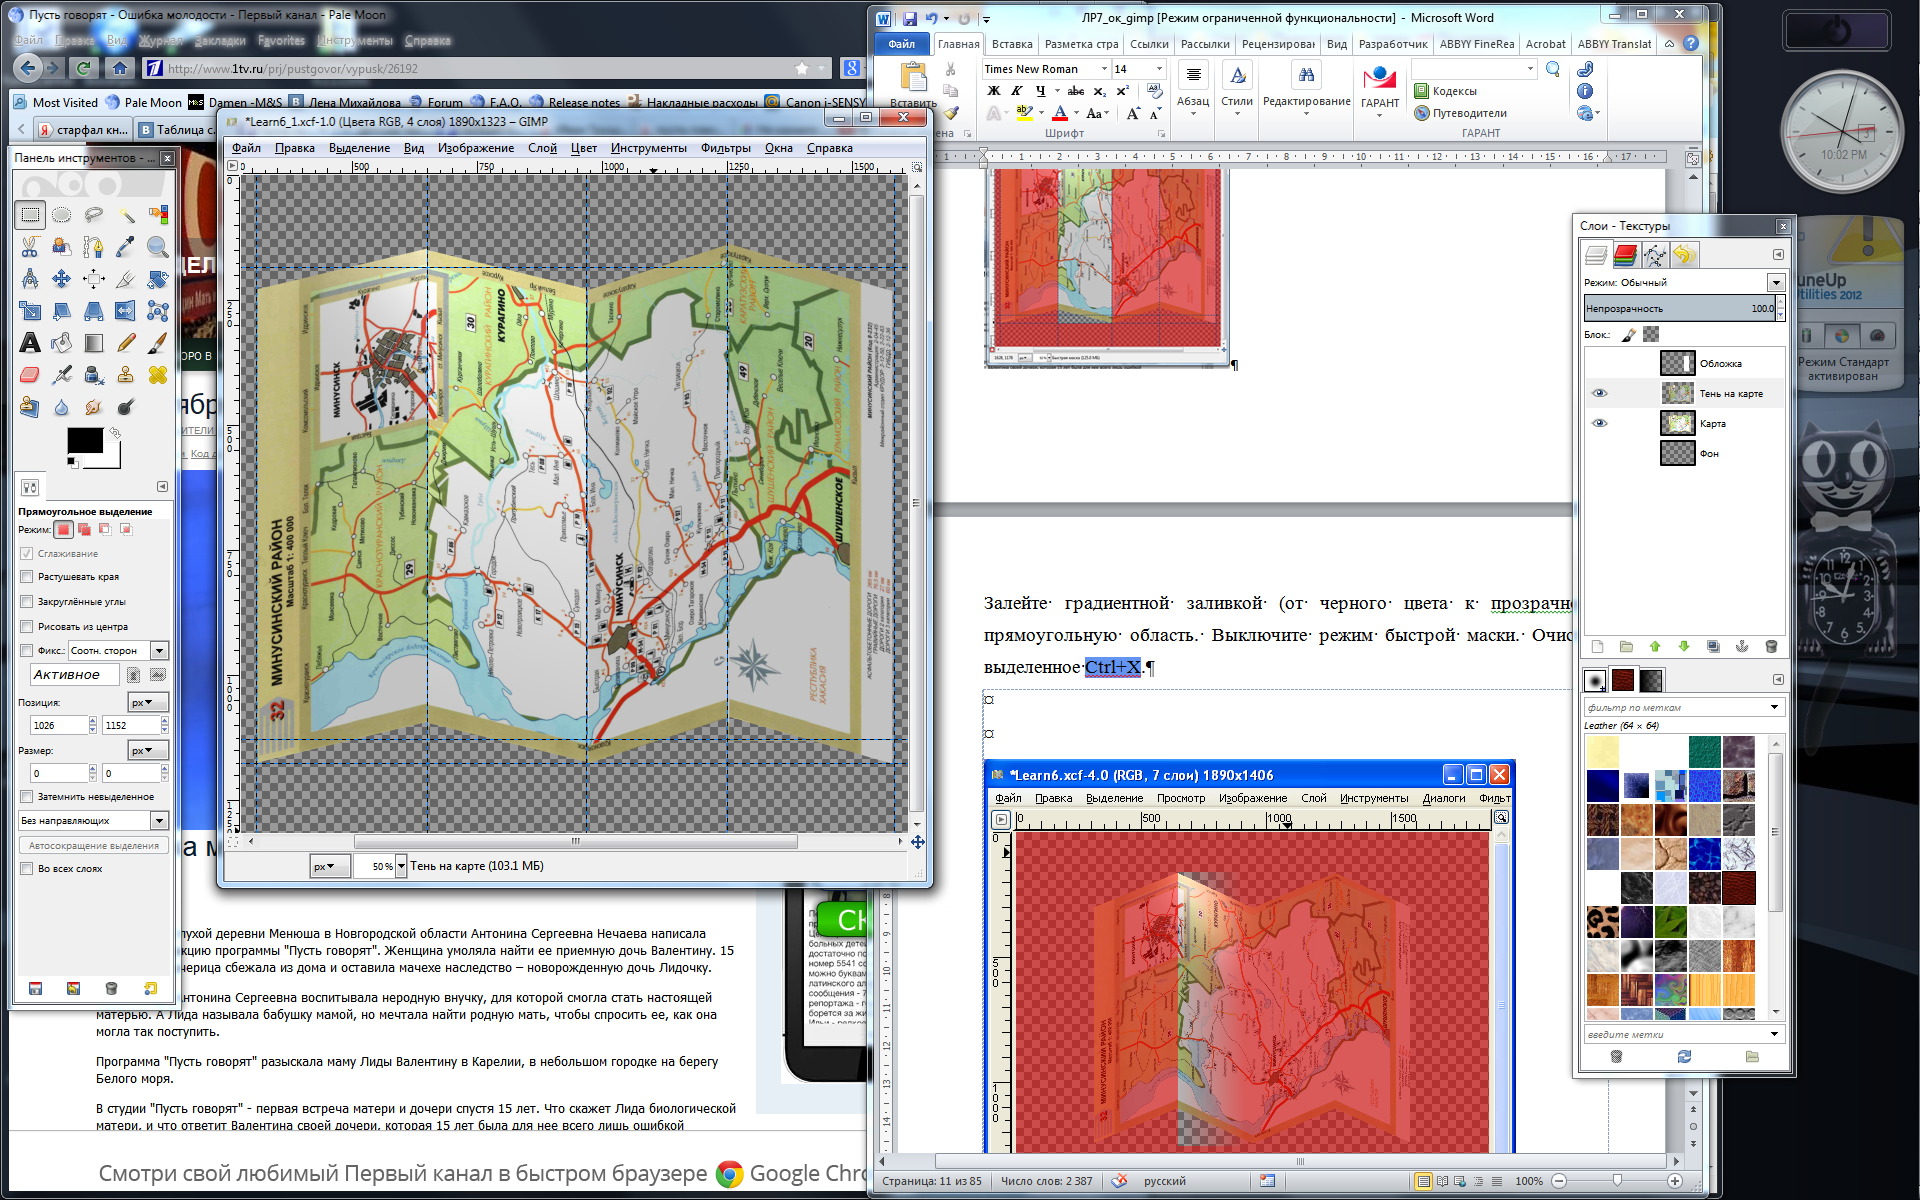1920x1200 pixels.
Task: Open the Фильтры menu in GIMP
Action: [726, 148]
